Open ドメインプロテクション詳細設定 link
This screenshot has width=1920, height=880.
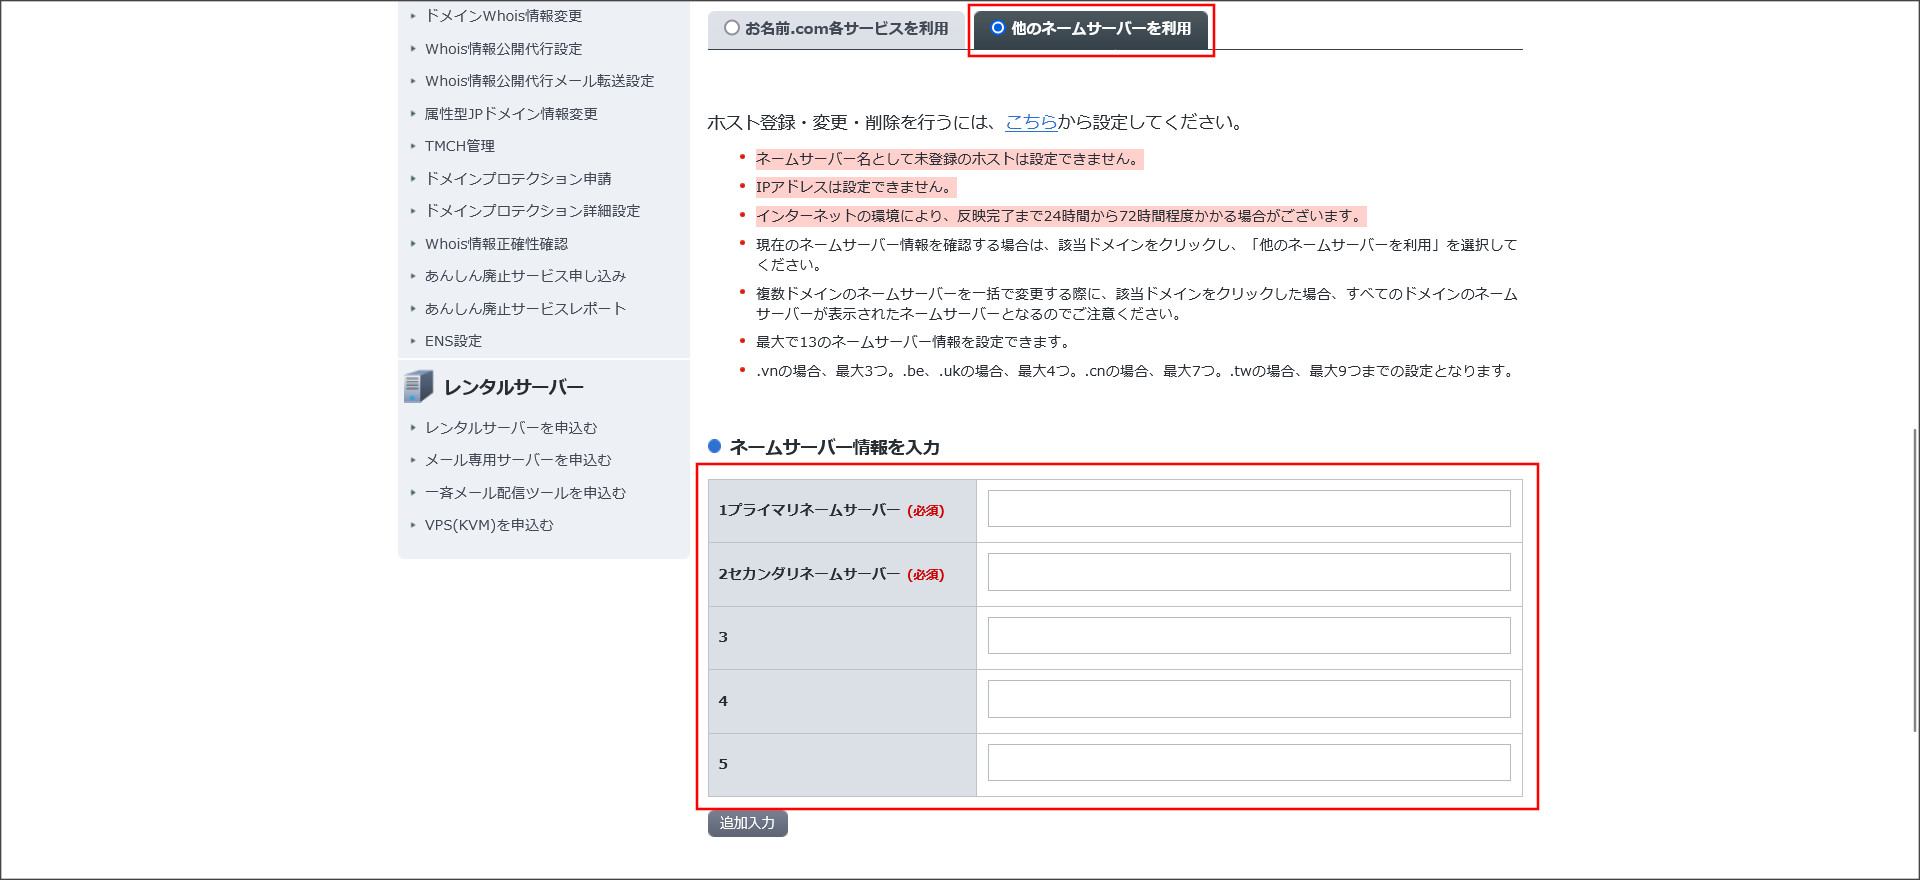533,211
